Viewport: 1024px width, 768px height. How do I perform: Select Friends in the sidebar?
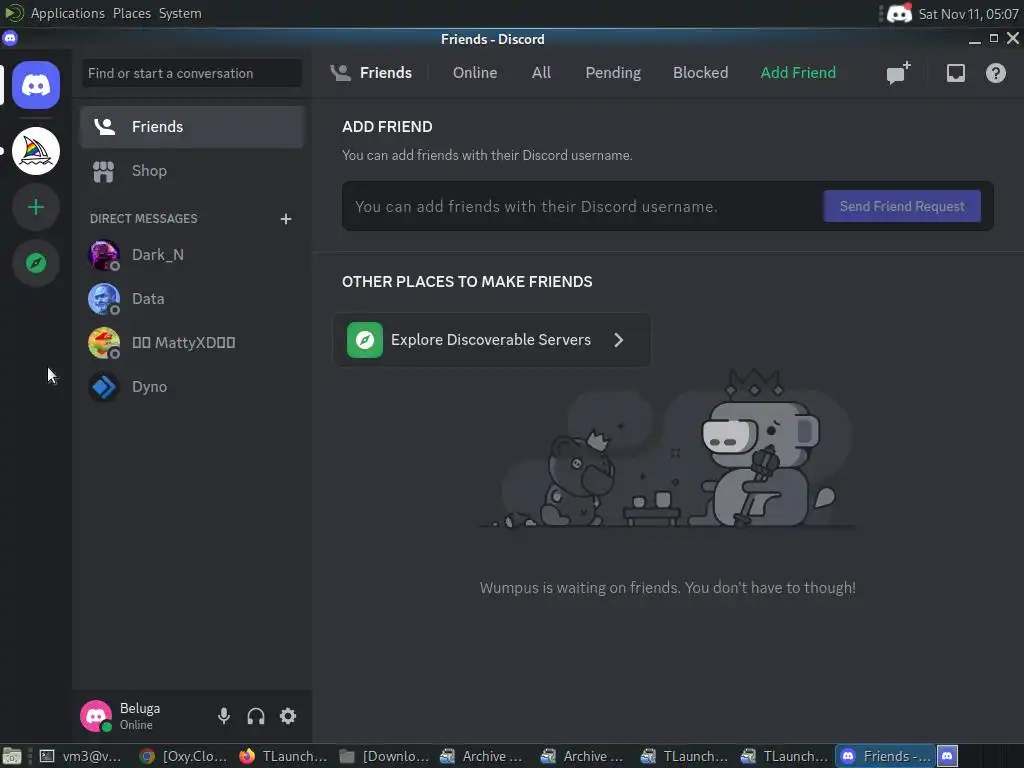tap(191, 127)
